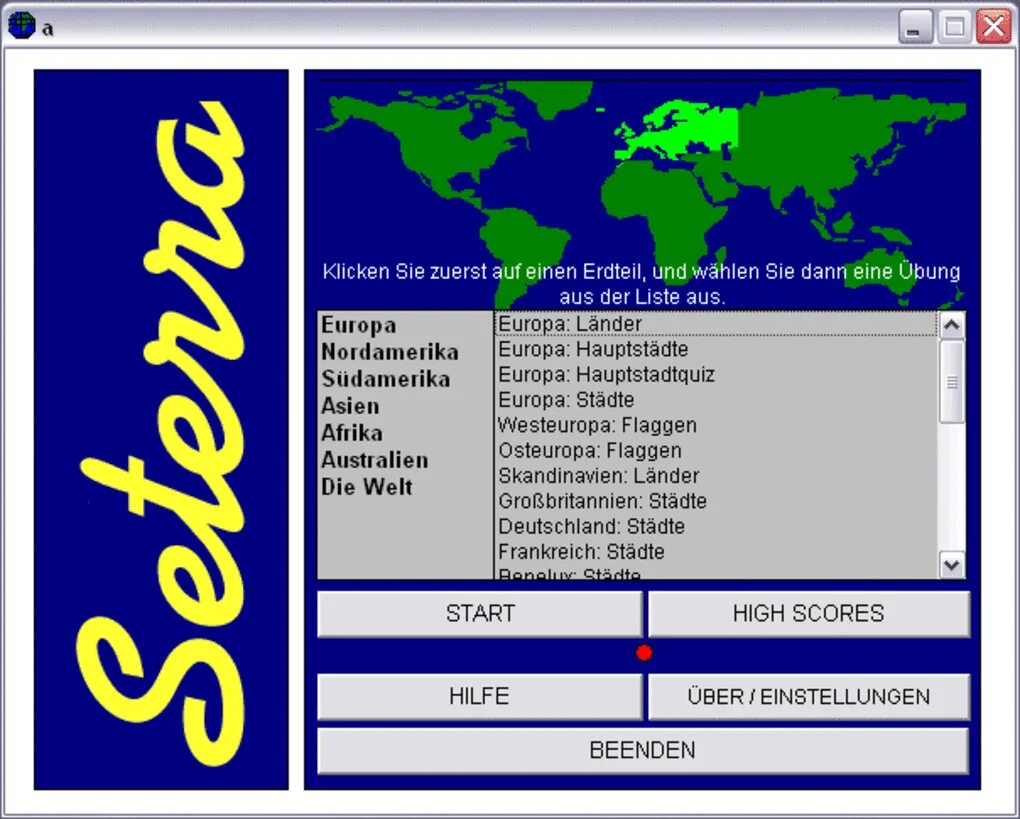Select exercise Europa: Städte
1020x819 pixels.
coord(716,399)
